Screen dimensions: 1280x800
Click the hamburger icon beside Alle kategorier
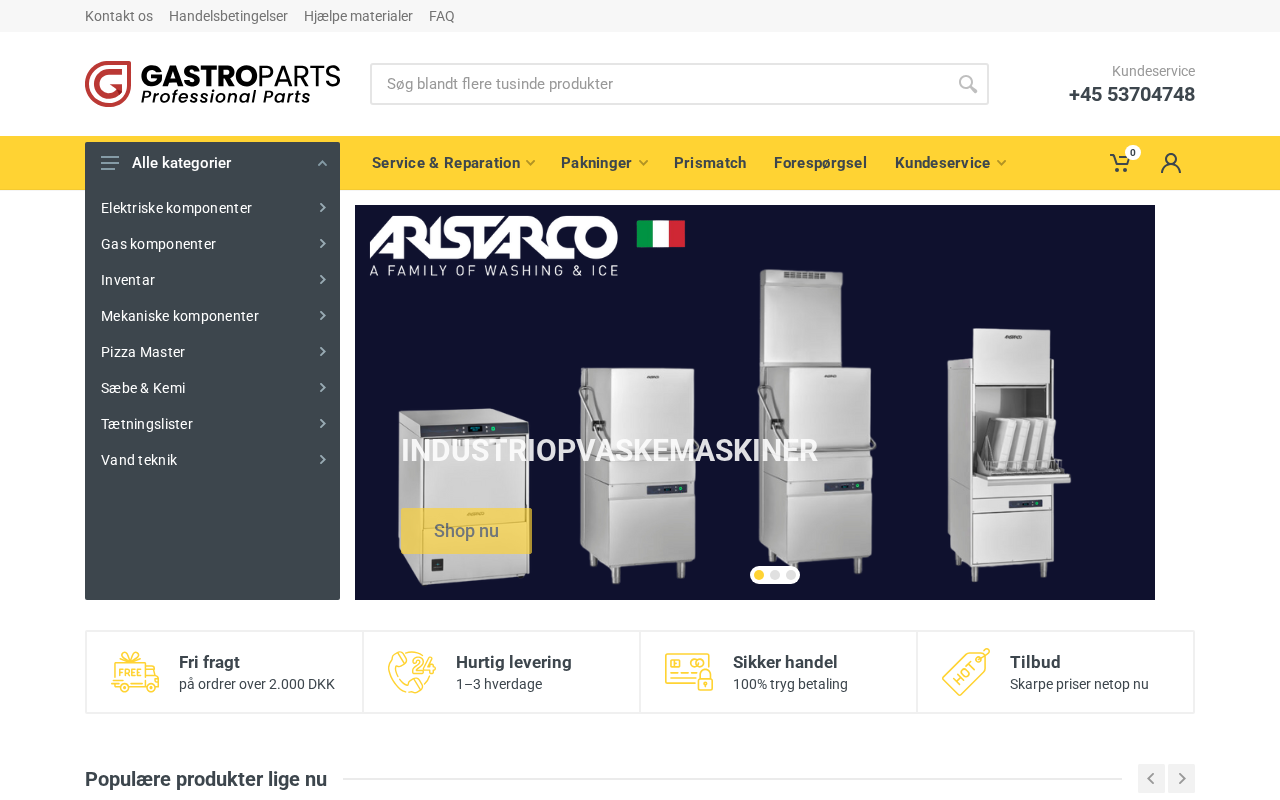coord(110,163)
